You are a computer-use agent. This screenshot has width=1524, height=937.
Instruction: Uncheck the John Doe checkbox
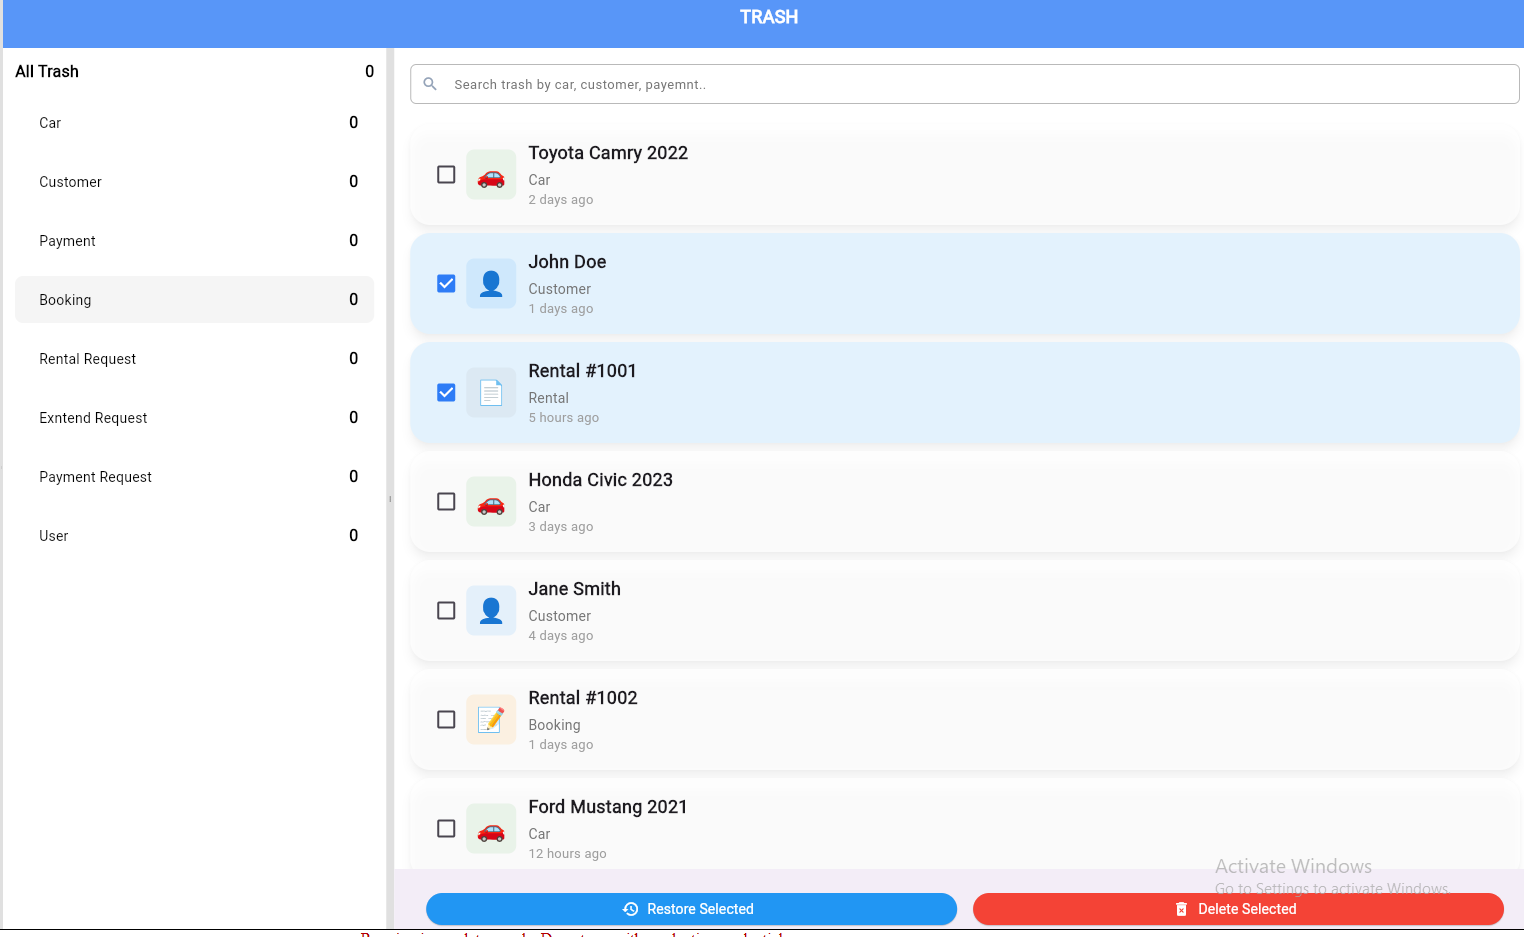(x=446, y=284)
